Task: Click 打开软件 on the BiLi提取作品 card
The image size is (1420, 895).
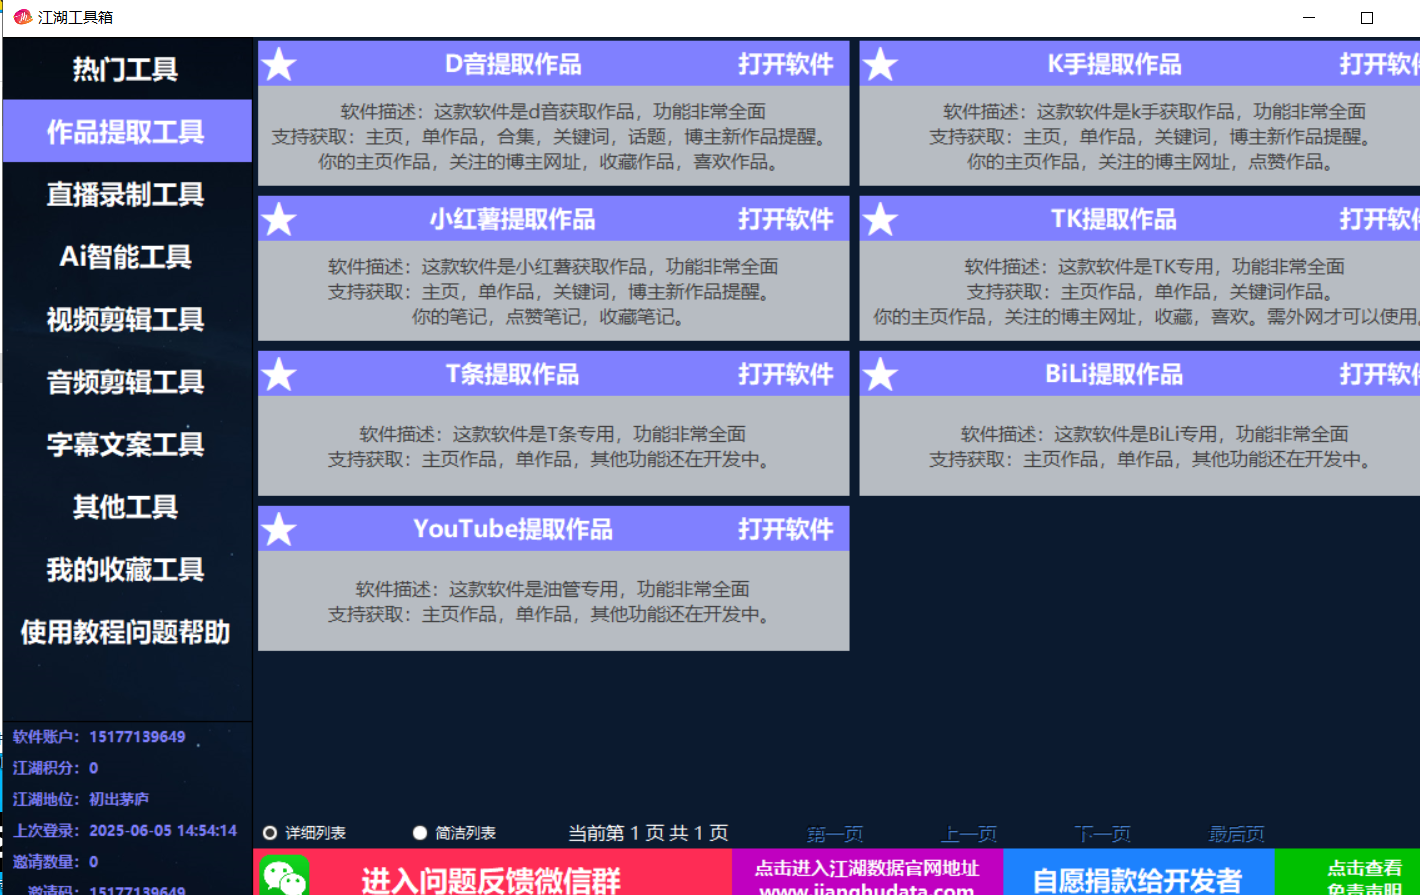Action: pyautogui.click(x=1379, y=374)
